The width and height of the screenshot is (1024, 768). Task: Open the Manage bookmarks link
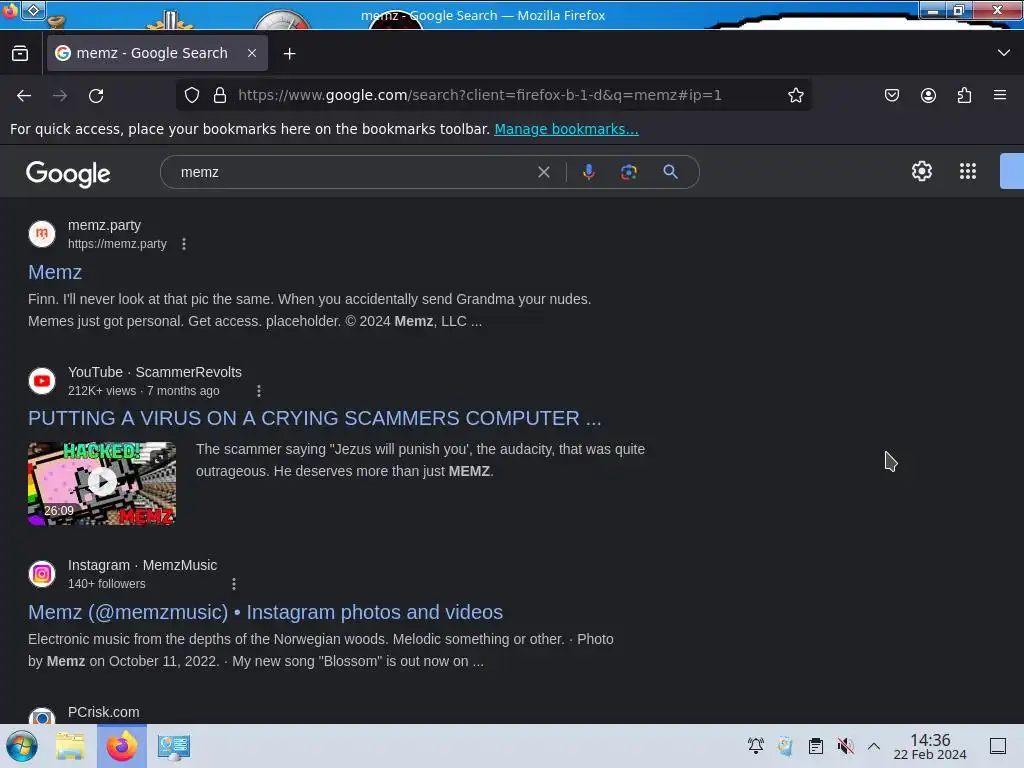point(566,129)
